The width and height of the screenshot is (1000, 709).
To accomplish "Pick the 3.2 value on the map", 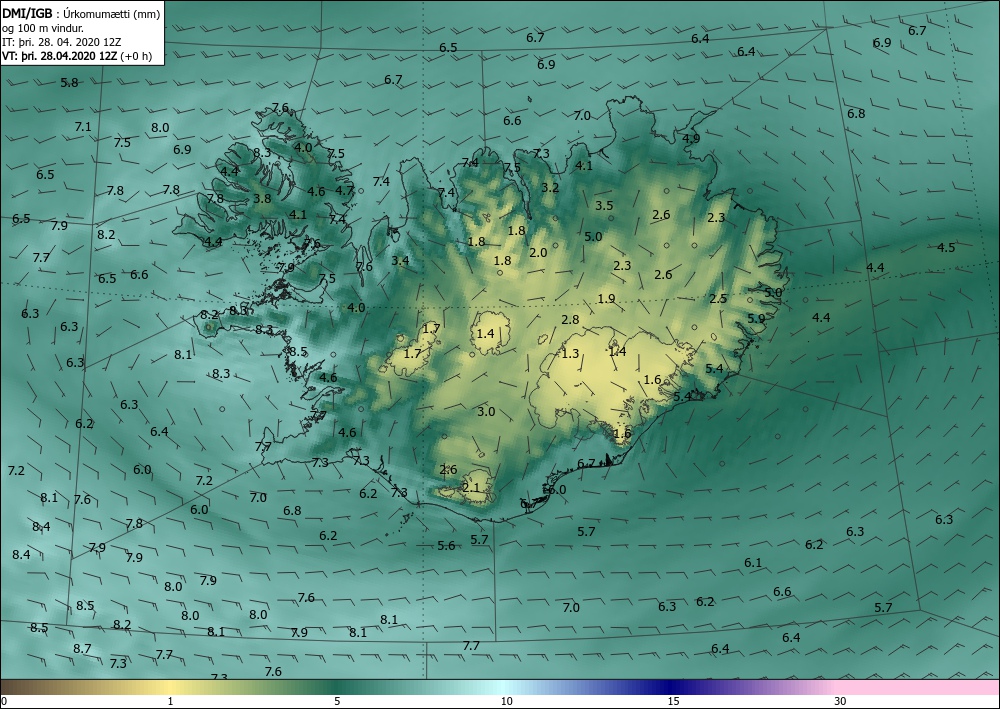I will pos(550,187).
